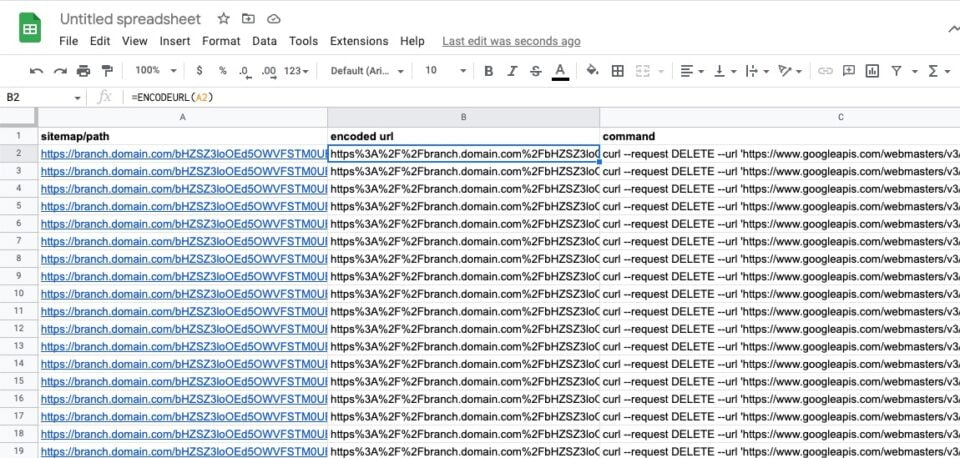This screenshot has height=458, width=960.
Task: Open the File menu
Action: coord(69,41)
